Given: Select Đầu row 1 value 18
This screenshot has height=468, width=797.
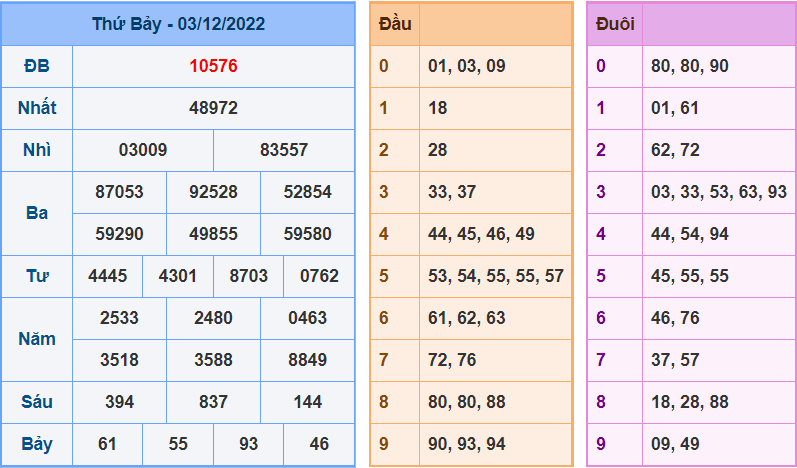Looking at the screenshot, I should 438,108.
